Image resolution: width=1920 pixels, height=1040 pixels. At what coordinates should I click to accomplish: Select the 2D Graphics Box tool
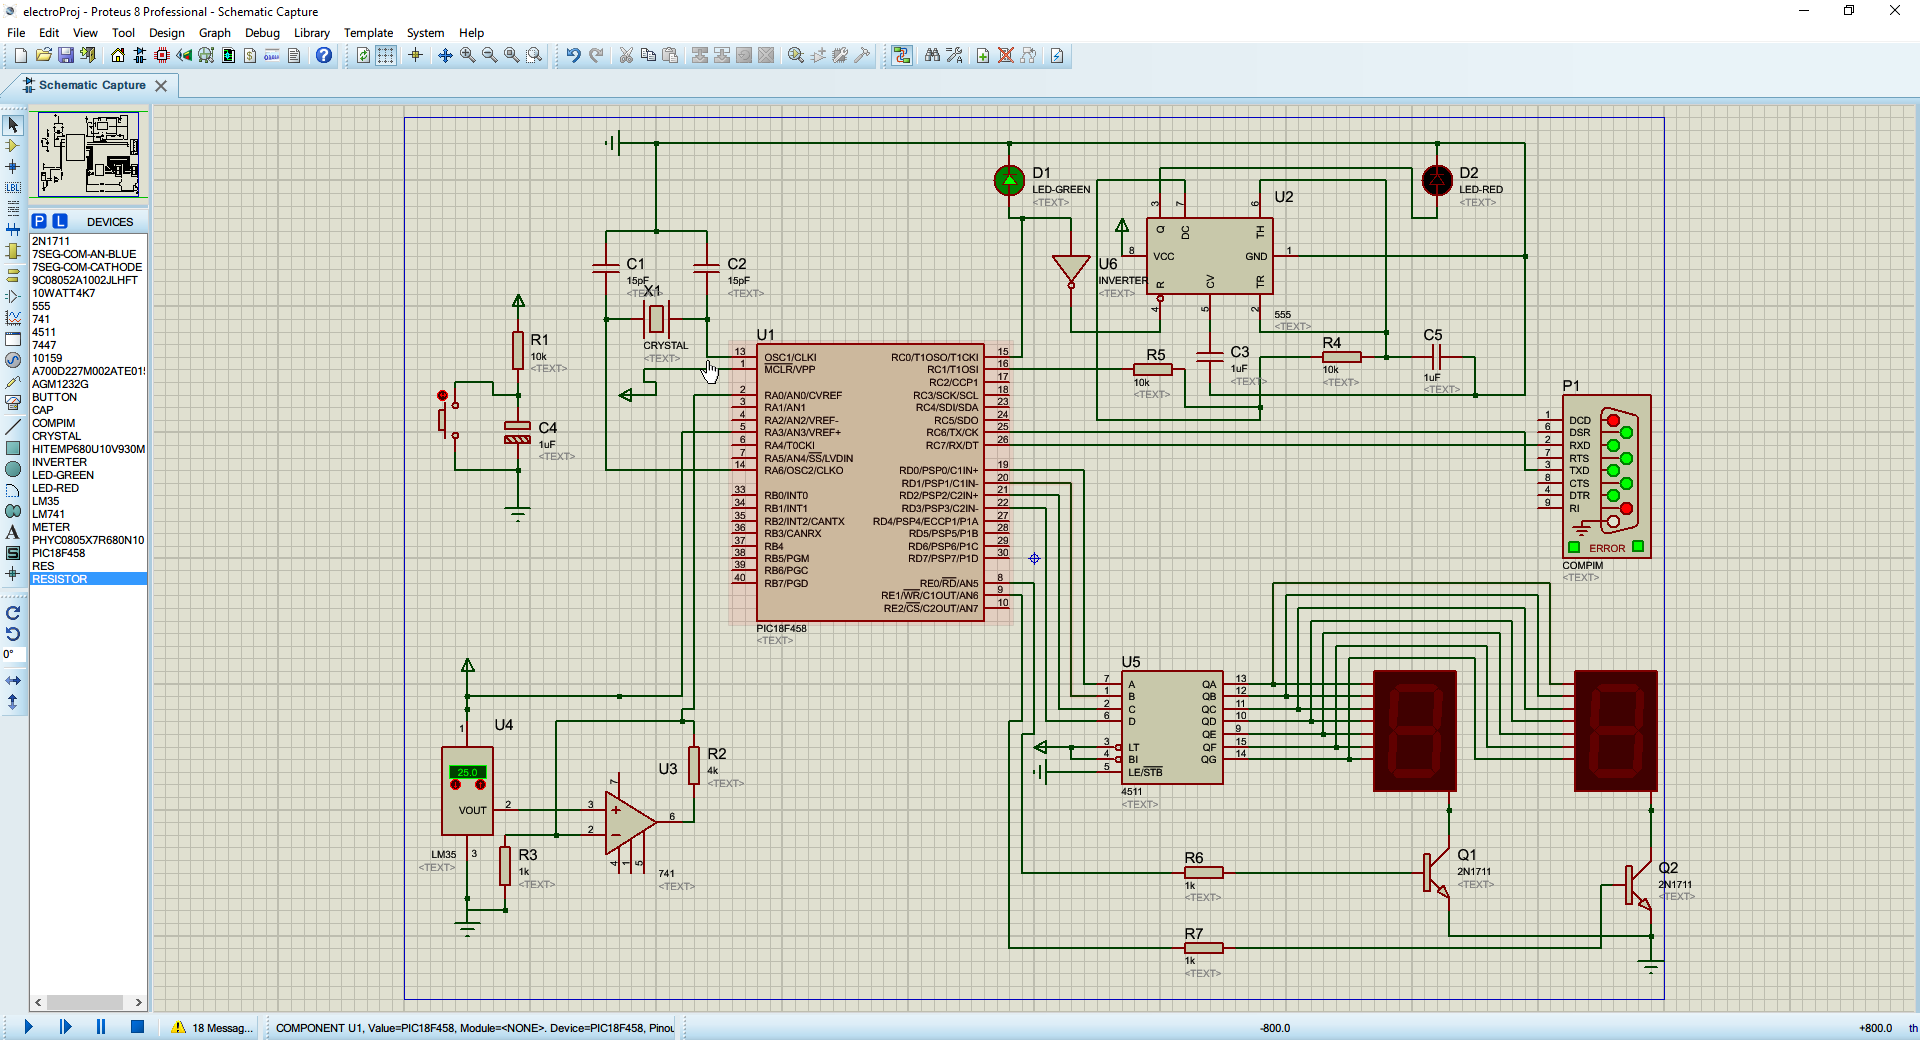click(x=13, y=448)
